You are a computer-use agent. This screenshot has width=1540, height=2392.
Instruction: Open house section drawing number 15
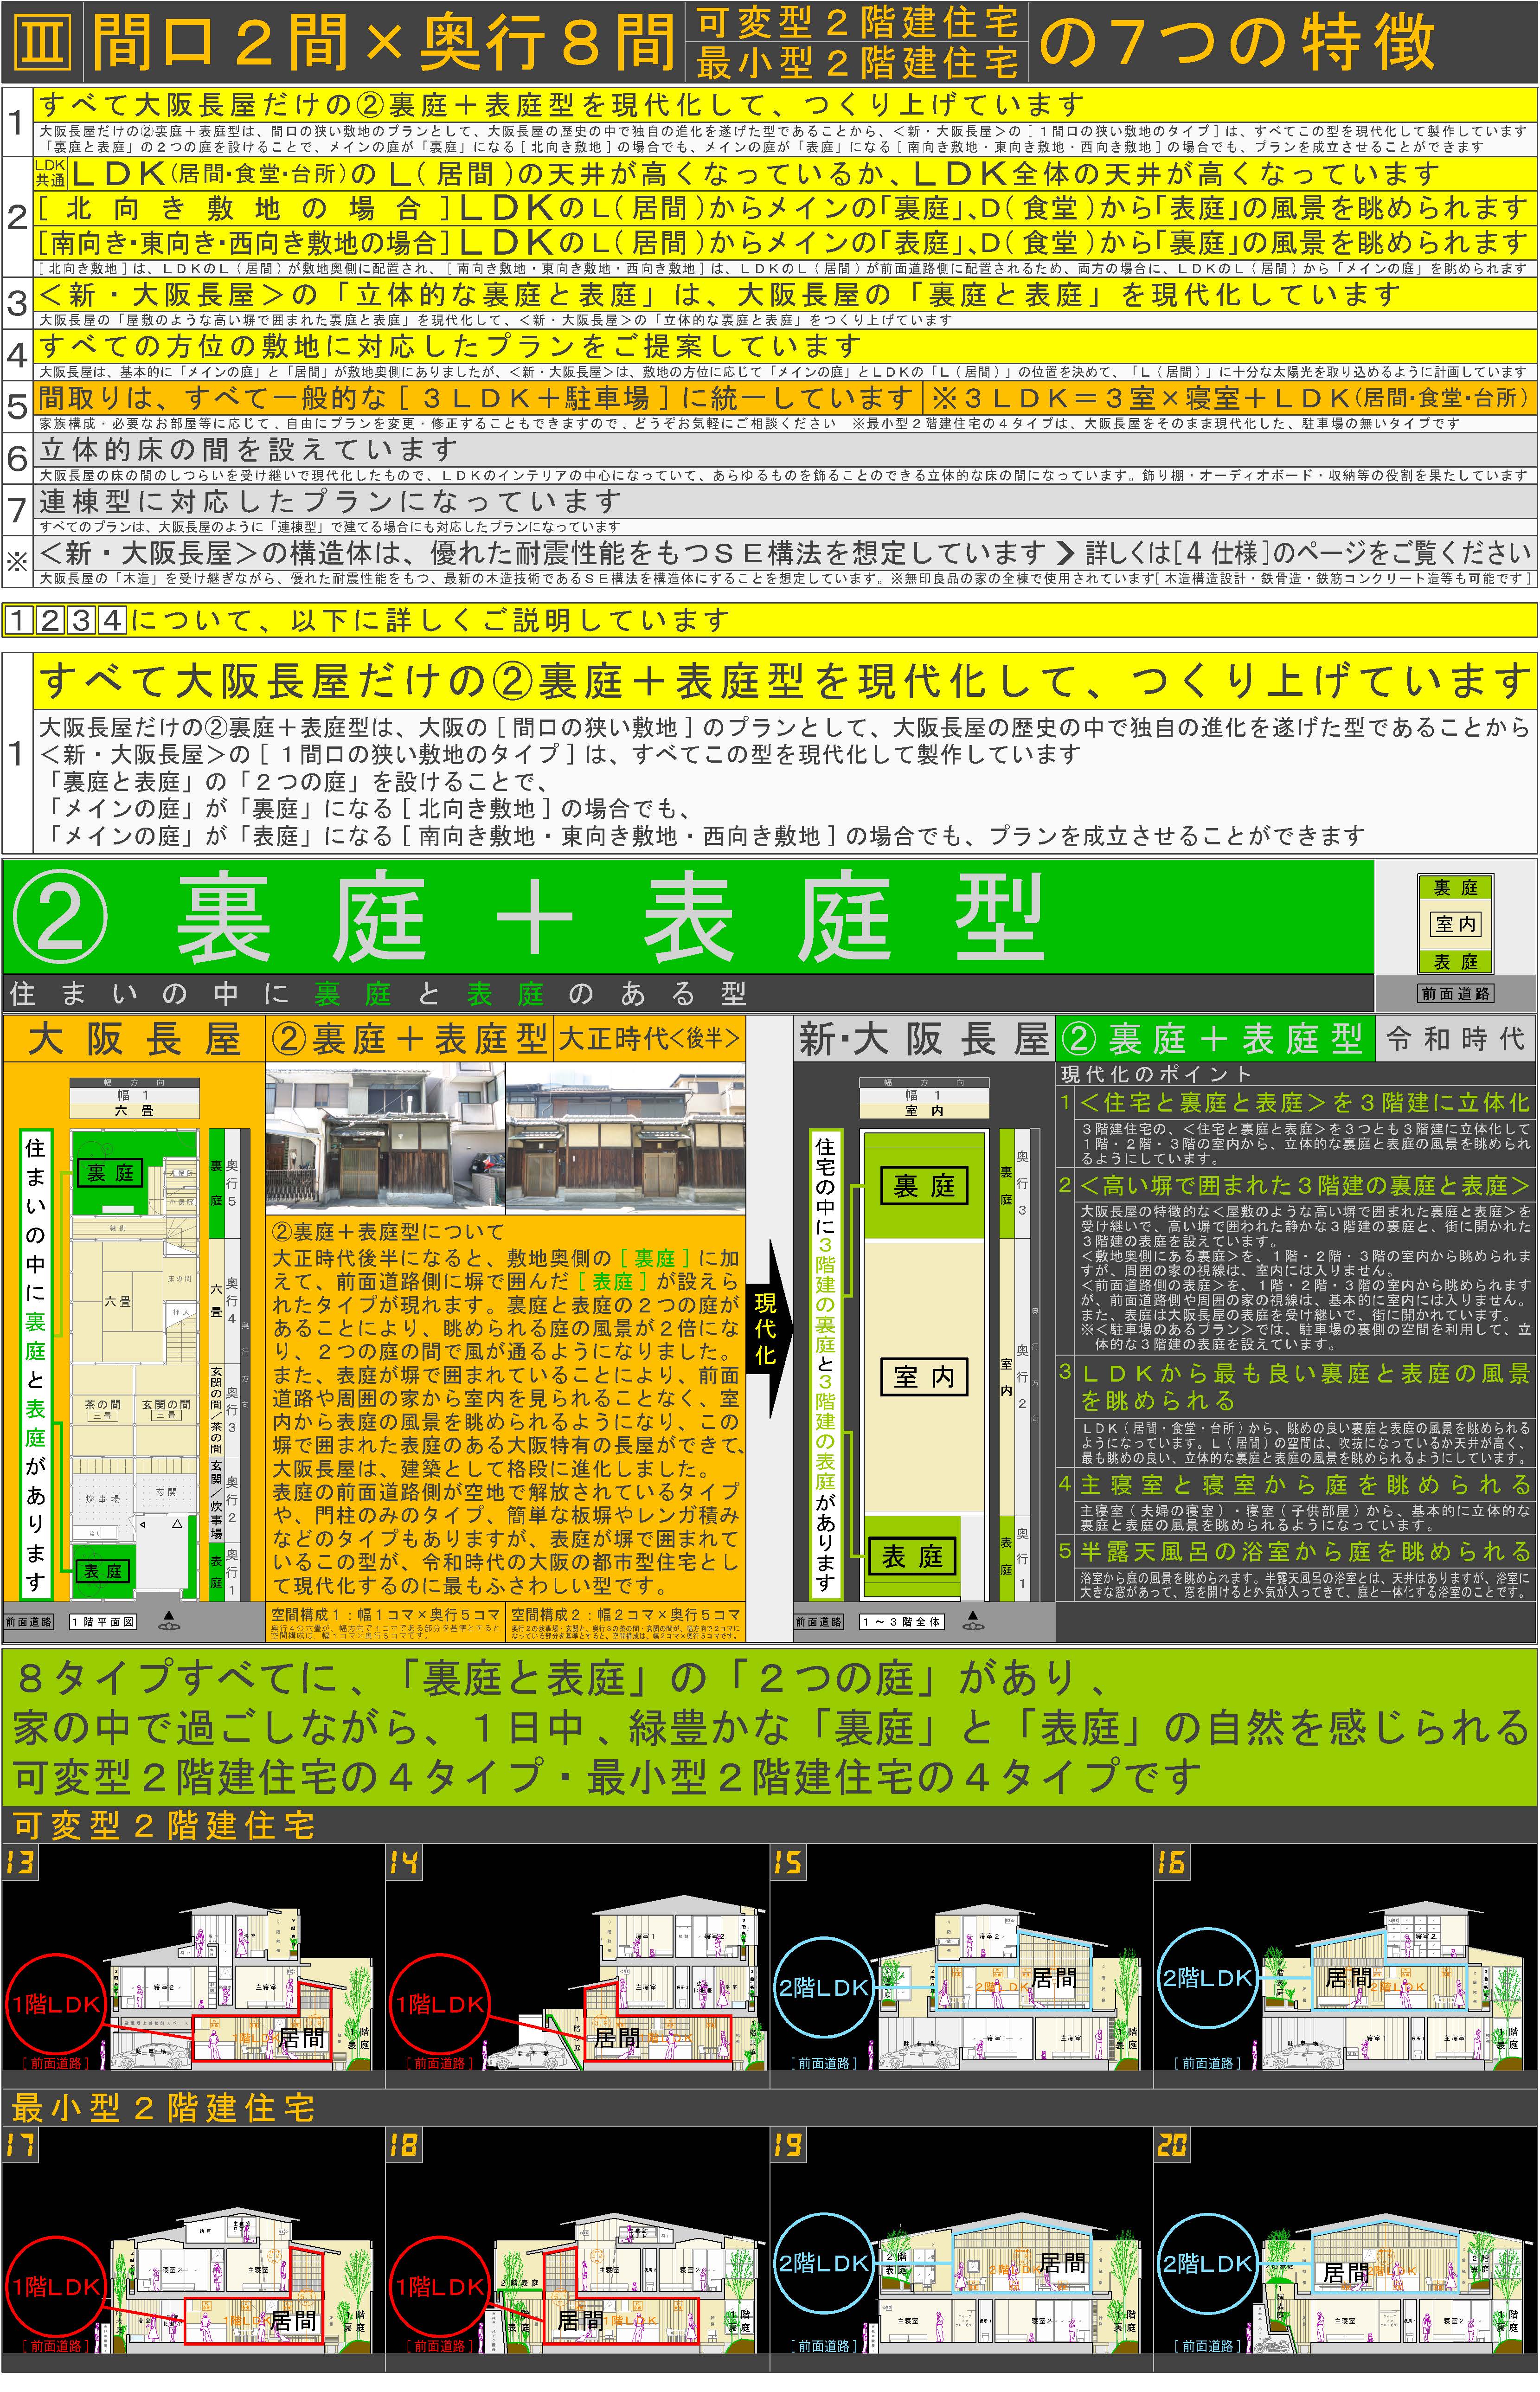coord(961,1966)
